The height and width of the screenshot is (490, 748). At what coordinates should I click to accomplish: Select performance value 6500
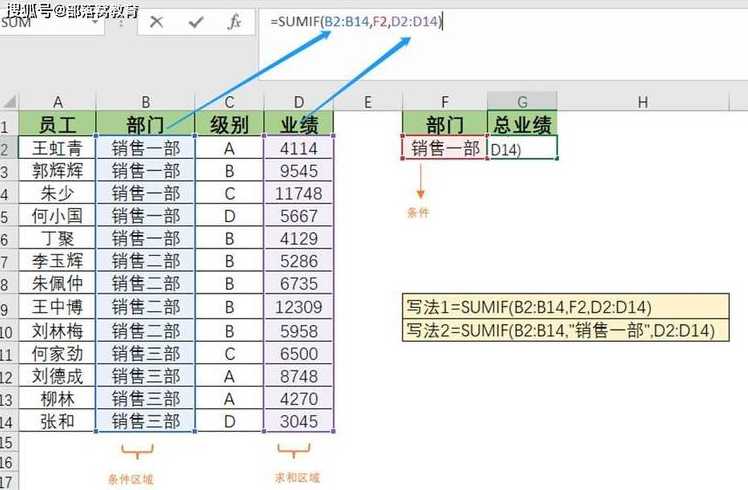tap(299, 353)
